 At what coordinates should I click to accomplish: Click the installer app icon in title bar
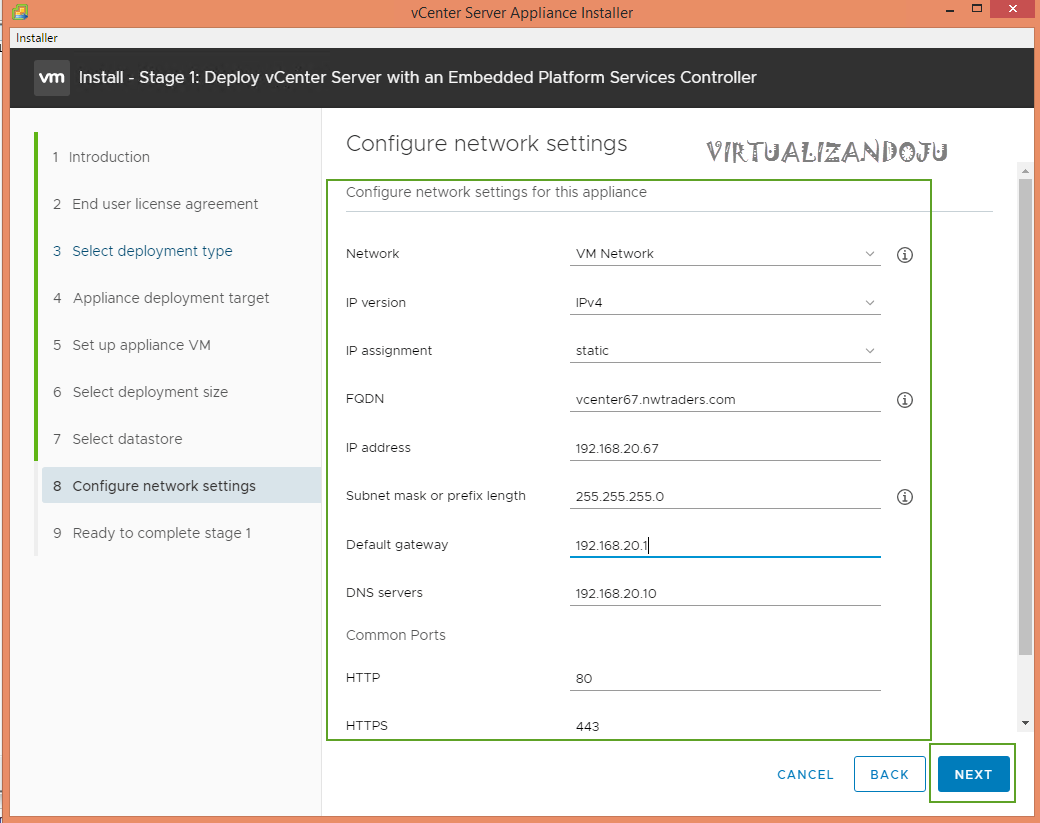pos(19,13)
